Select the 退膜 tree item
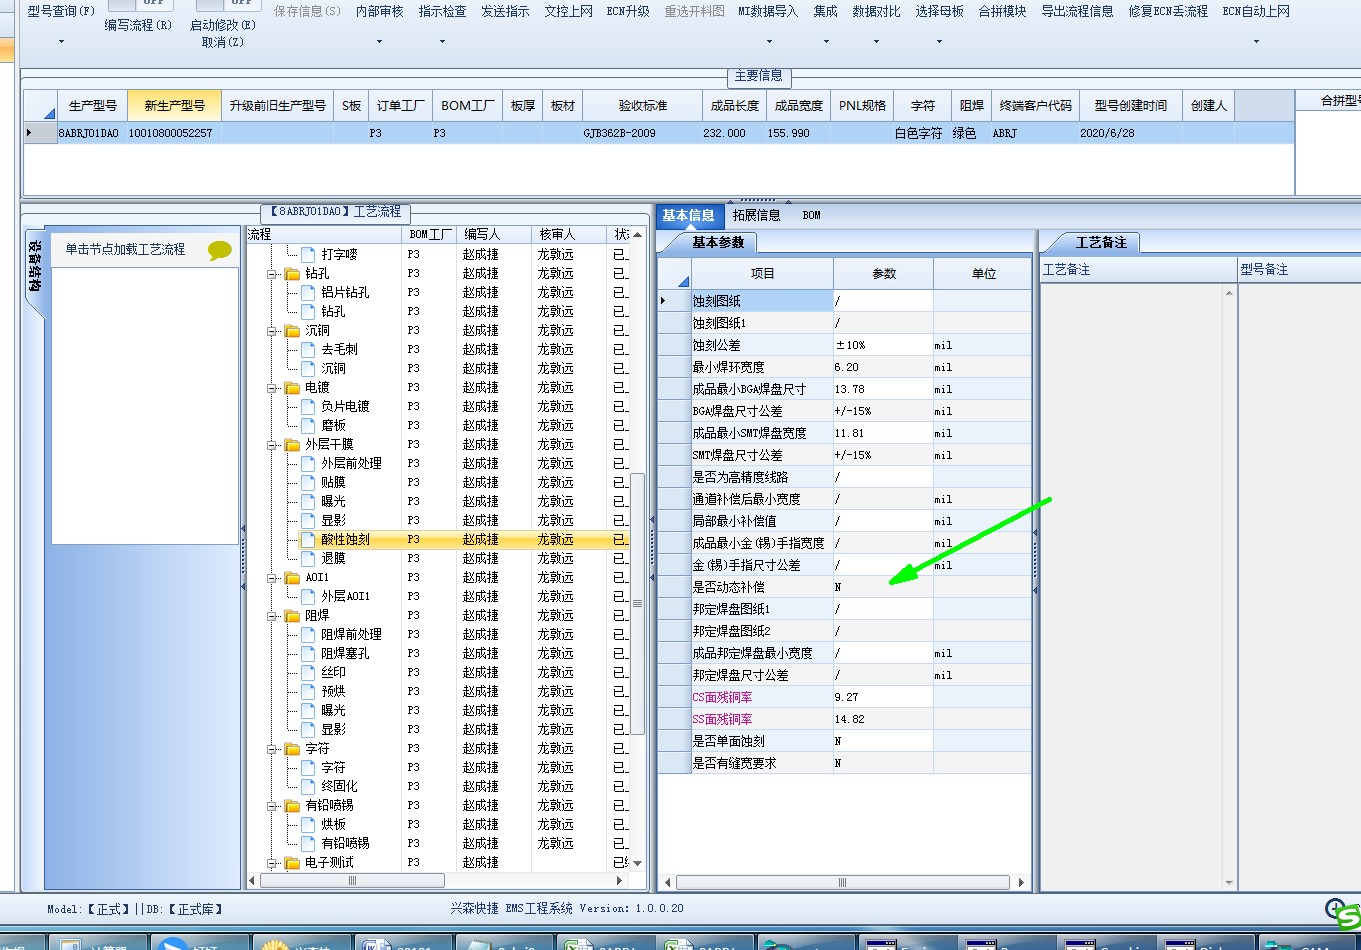This screenshot has width=1361, height=950. click(x=333, y=558)
